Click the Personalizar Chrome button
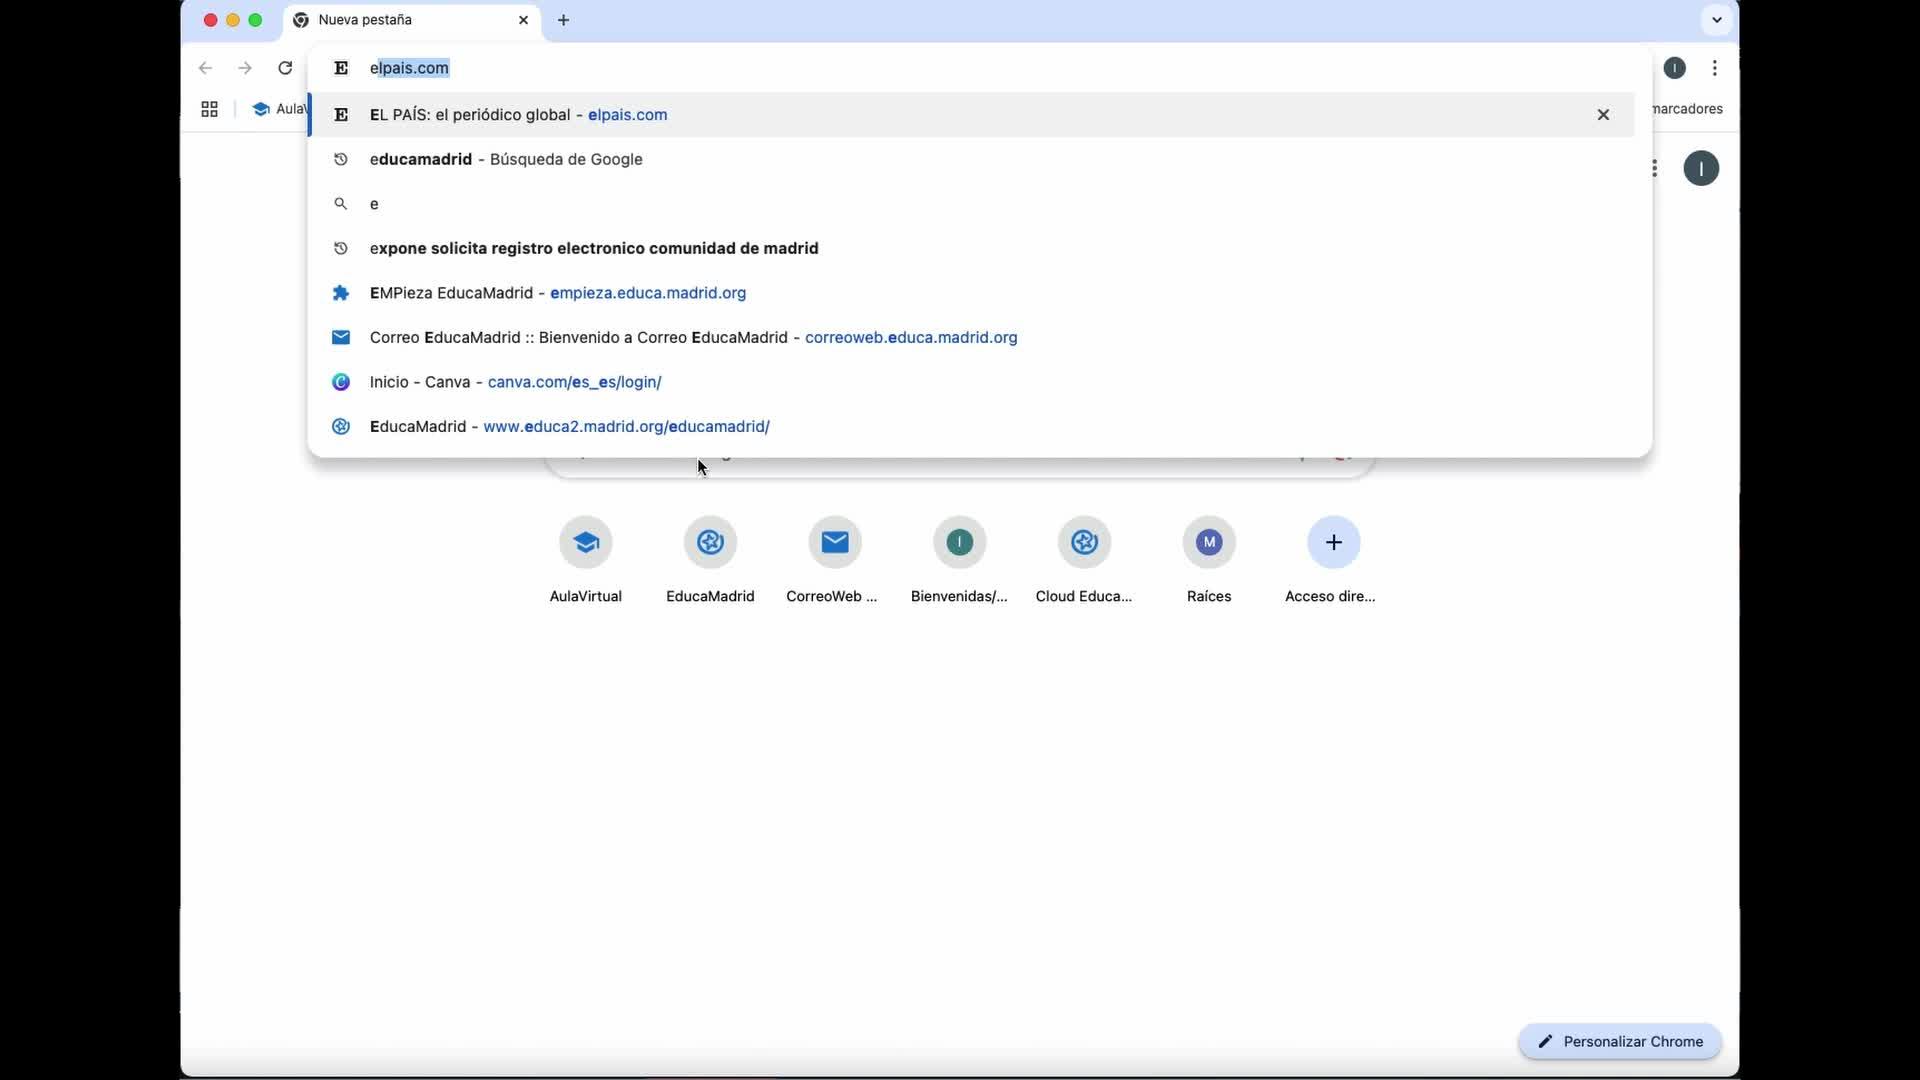 (x=1620, y=1041)
